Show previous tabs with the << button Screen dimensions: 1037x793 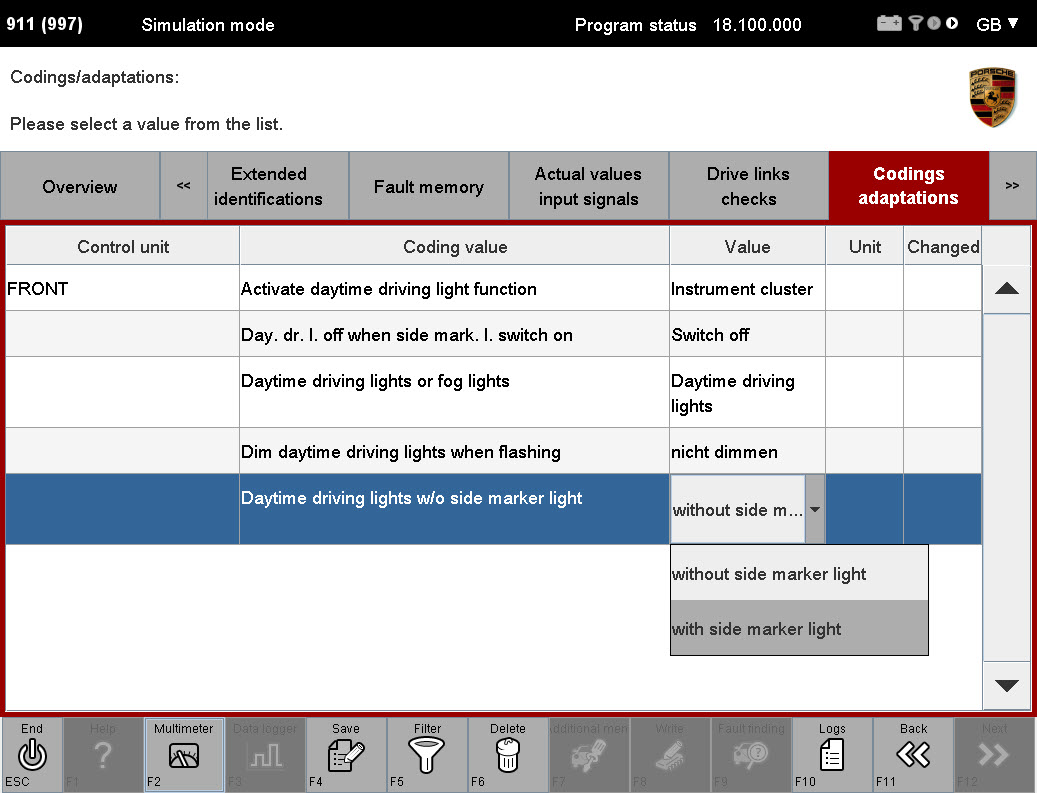184,186
